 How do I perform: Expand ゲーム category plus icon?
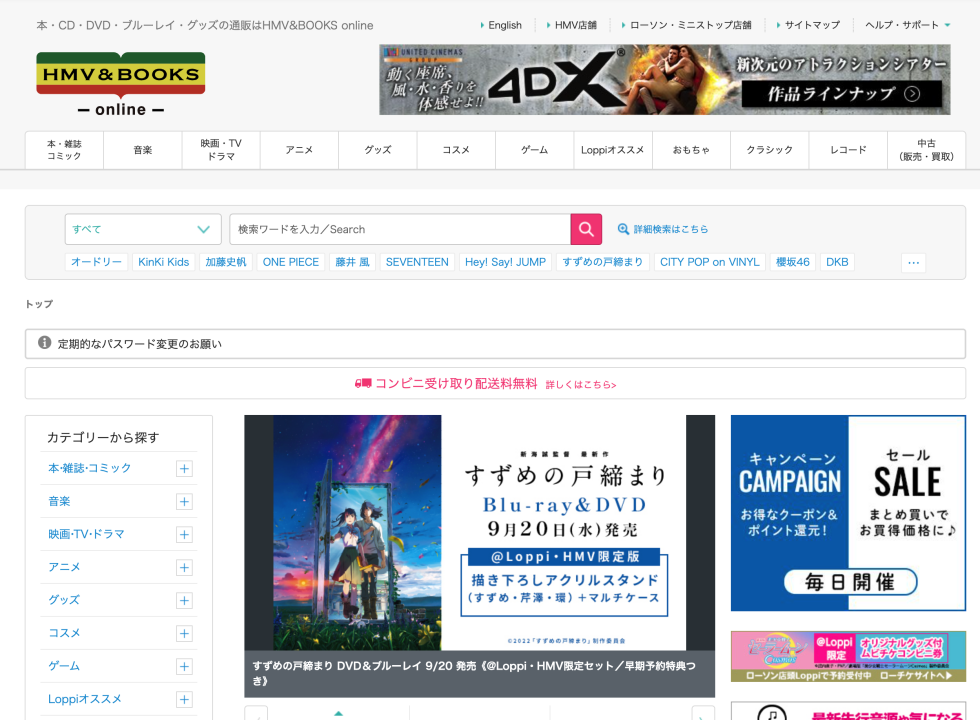[184, 667]
